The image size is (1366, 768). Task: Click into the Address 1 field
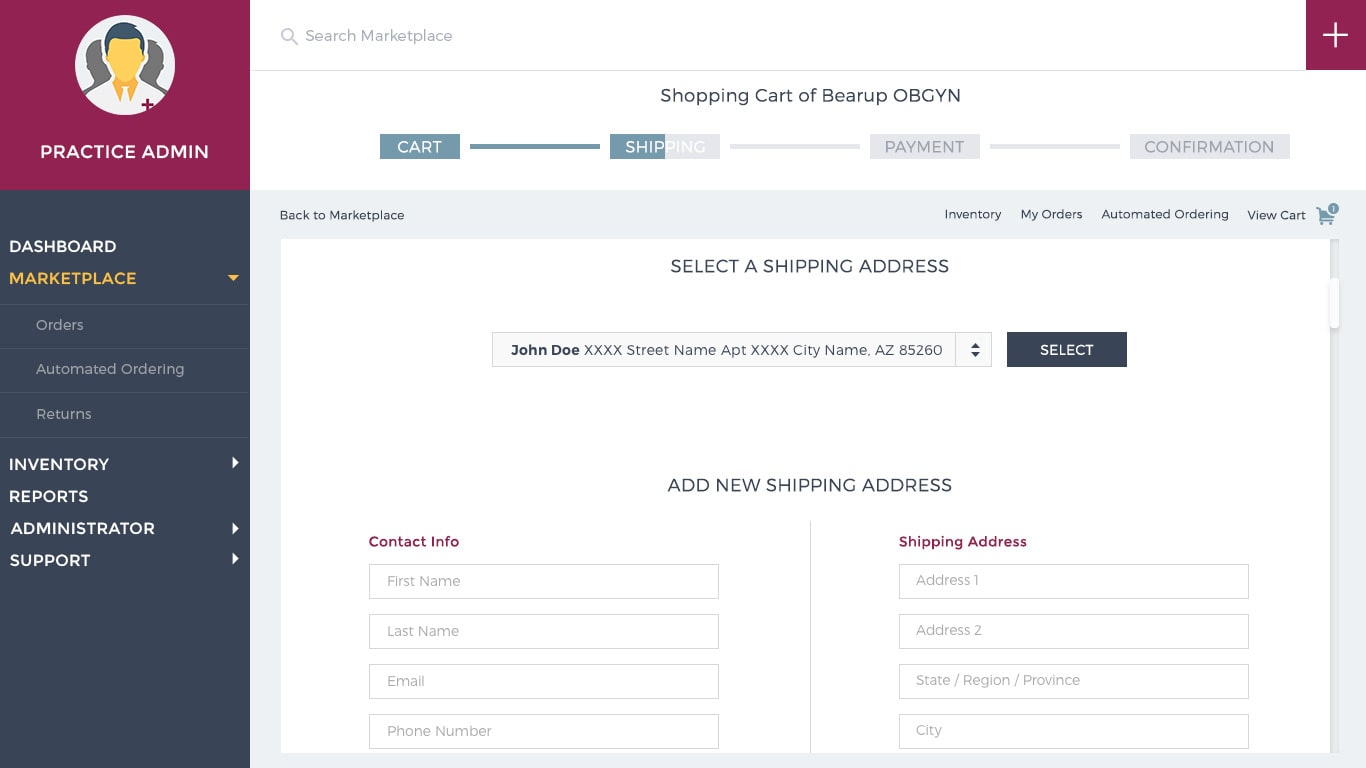point(1073,581)
